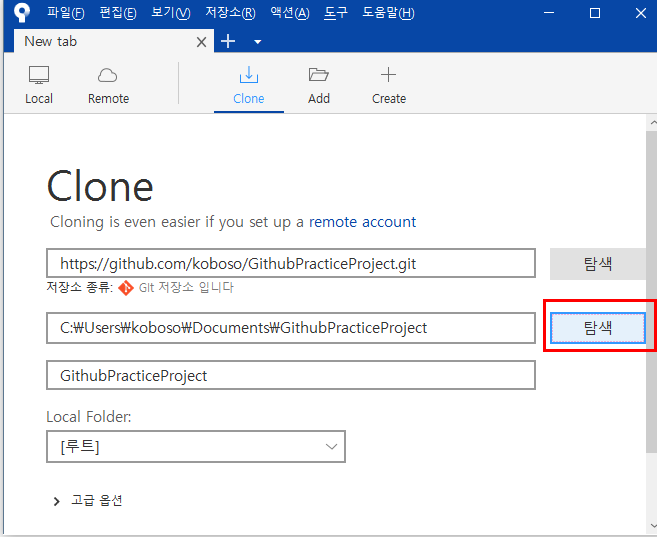Click the 'Local Folder:' label
Screen dimensions: 657x537
tap(88, 417)
